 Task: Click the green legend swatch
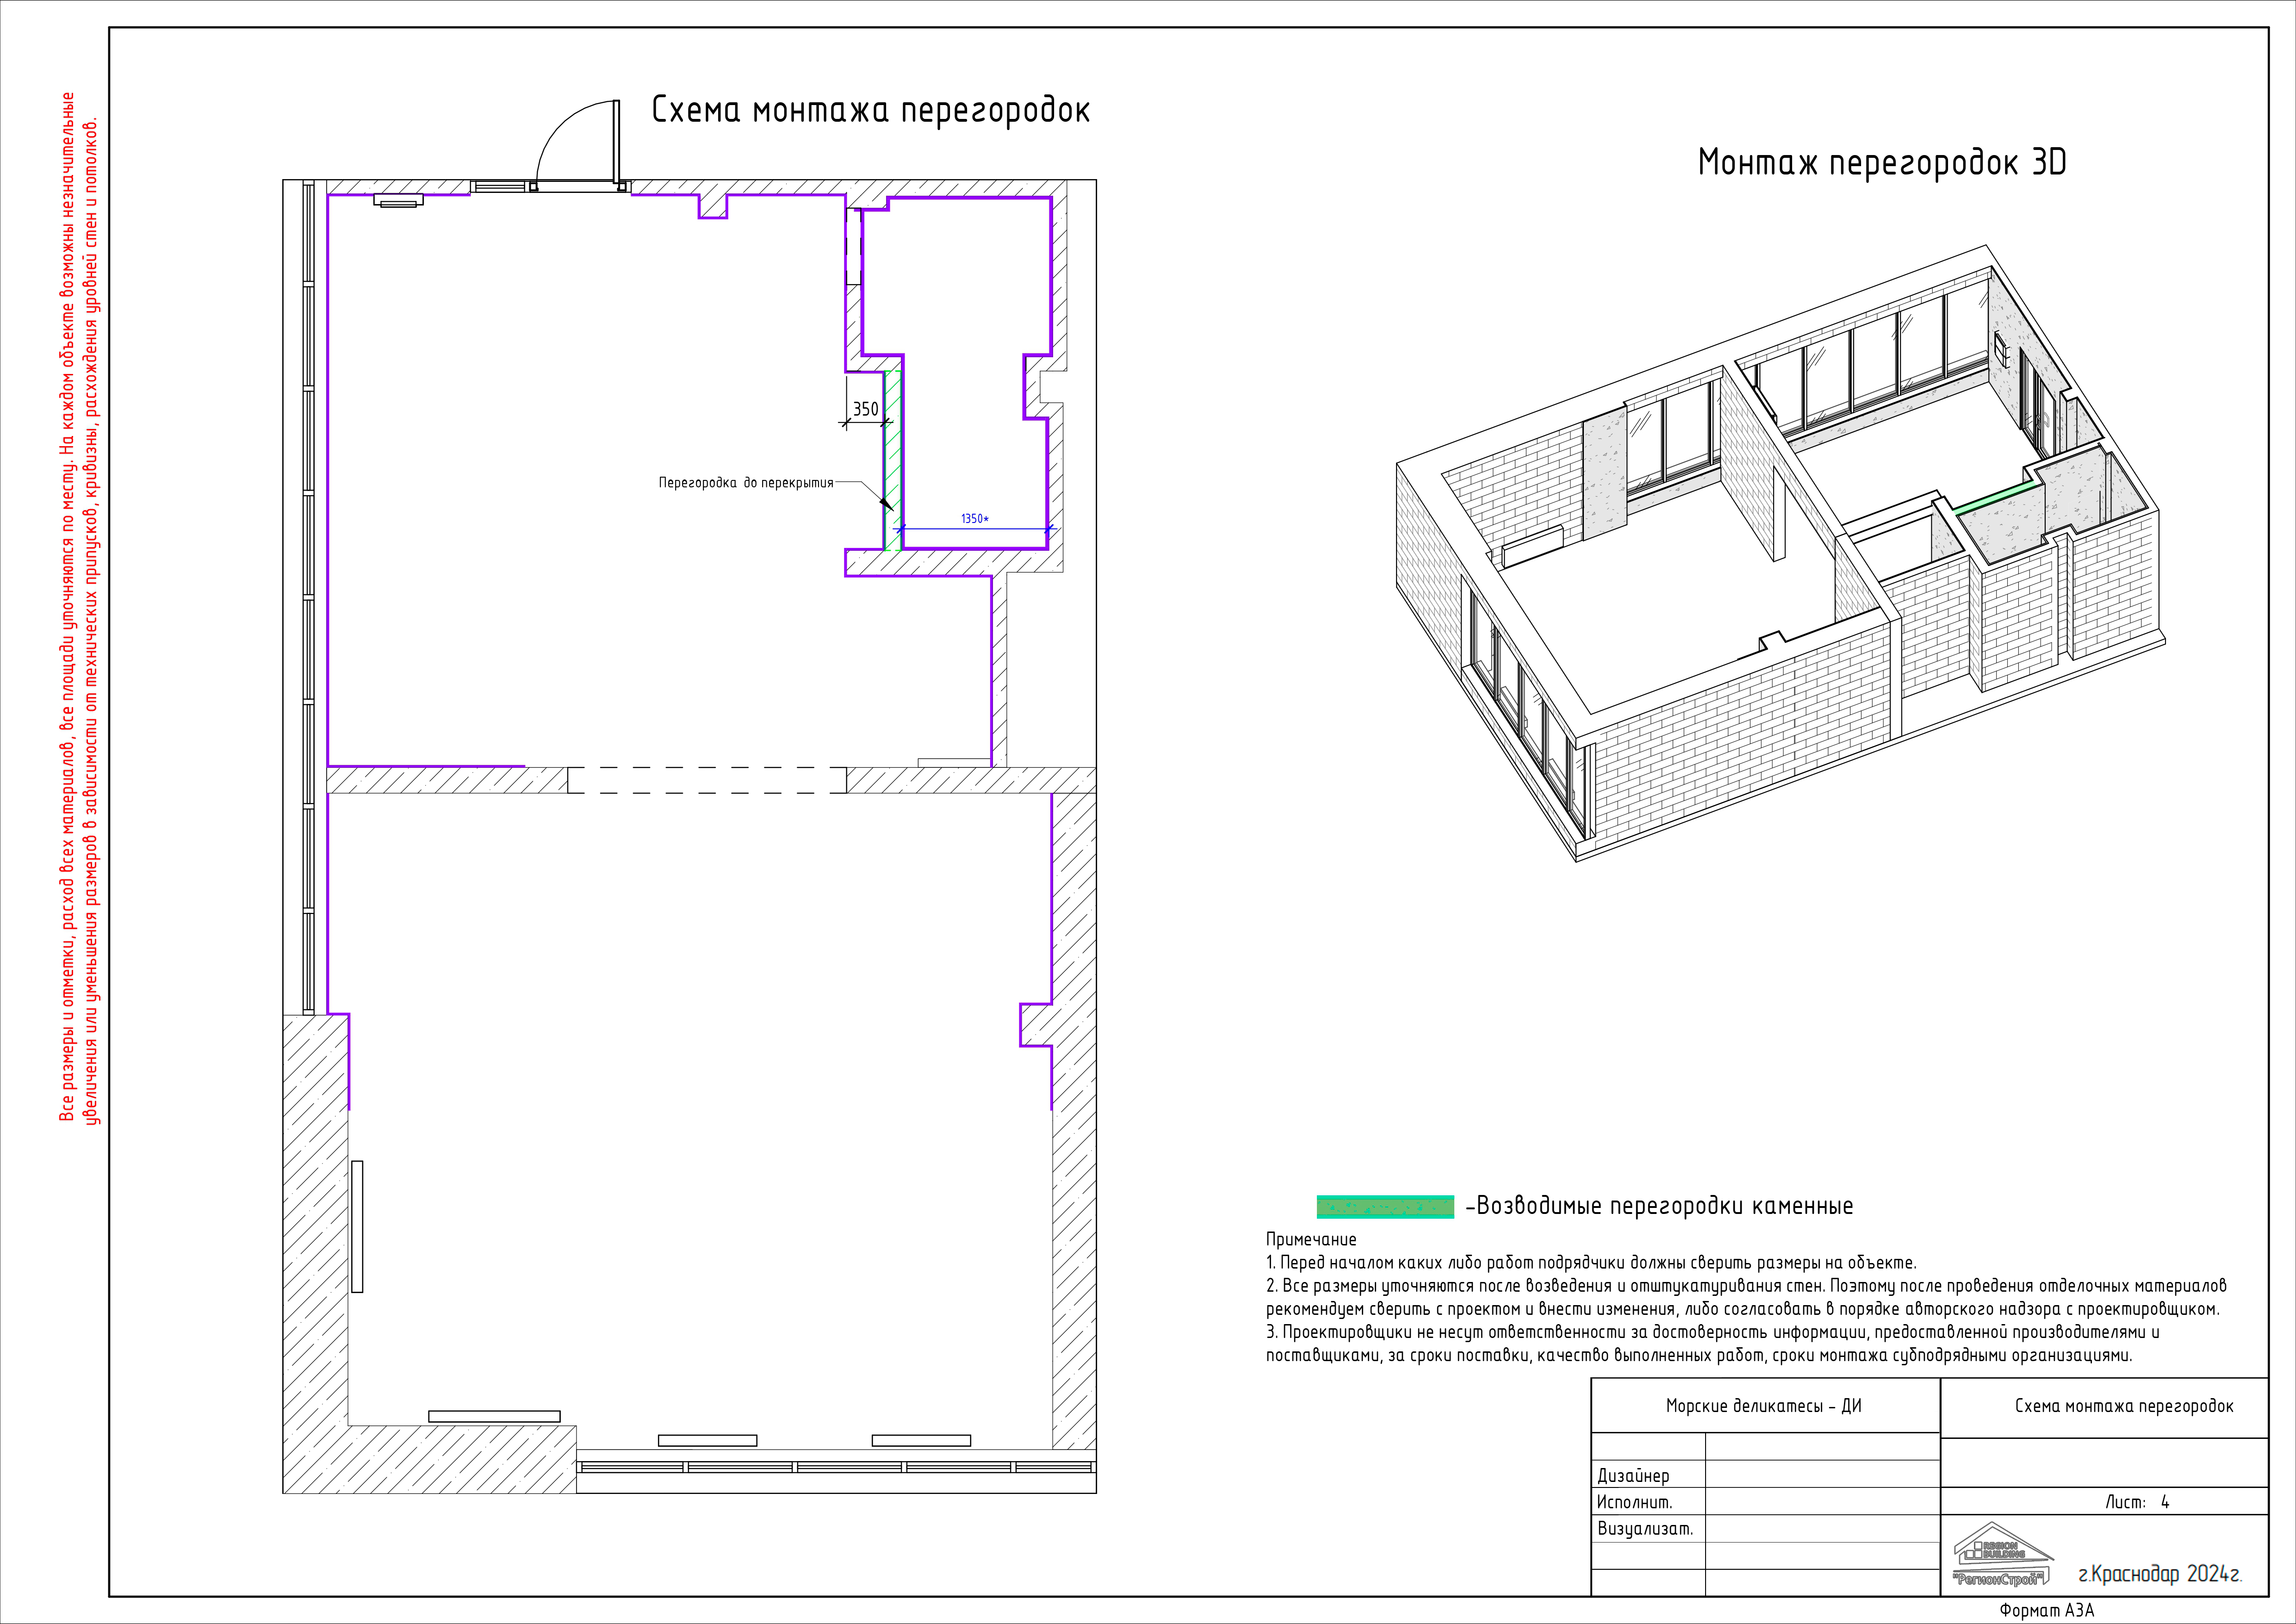(1385, 1207)
